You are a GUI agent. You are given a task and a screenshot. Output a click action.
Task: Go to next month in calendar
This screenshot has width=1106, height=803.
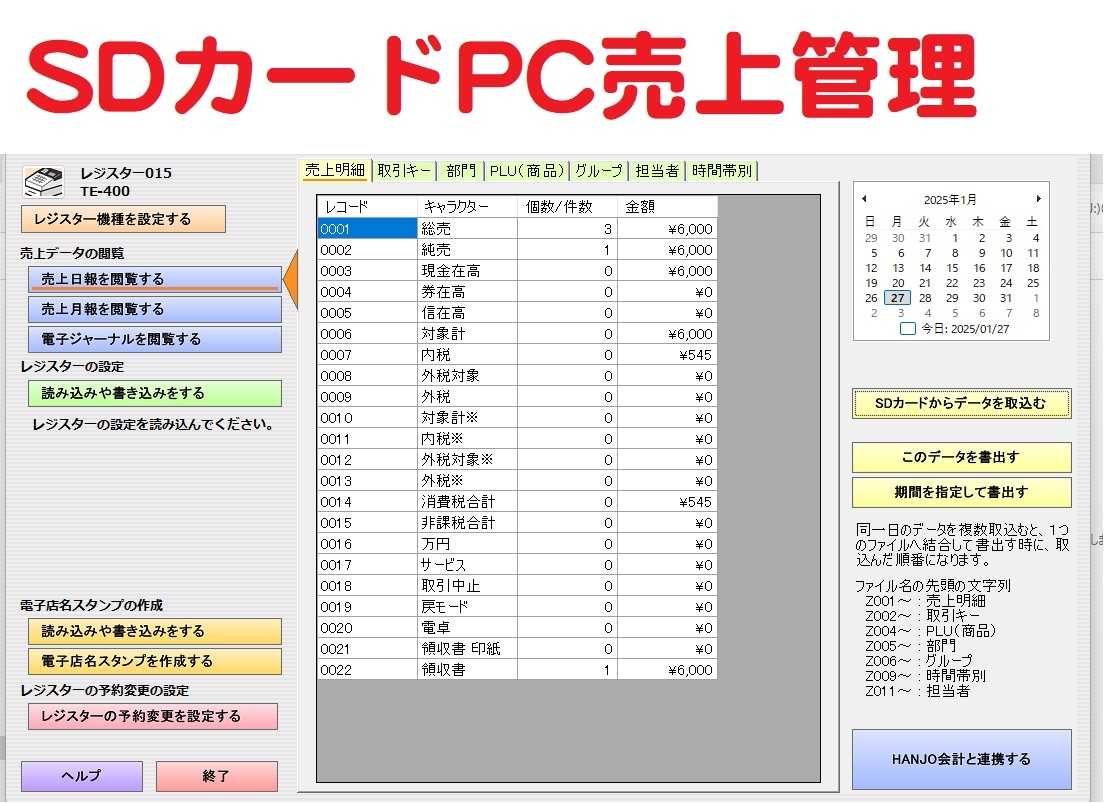pos(1038,199)
